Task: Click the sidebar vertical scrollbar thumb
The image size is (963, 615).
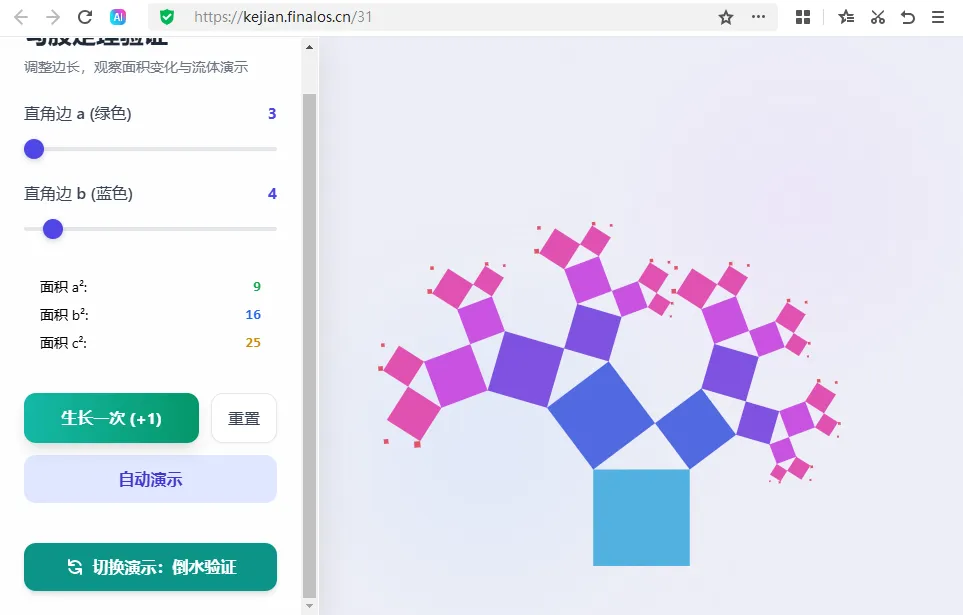Action: (310, 346)
